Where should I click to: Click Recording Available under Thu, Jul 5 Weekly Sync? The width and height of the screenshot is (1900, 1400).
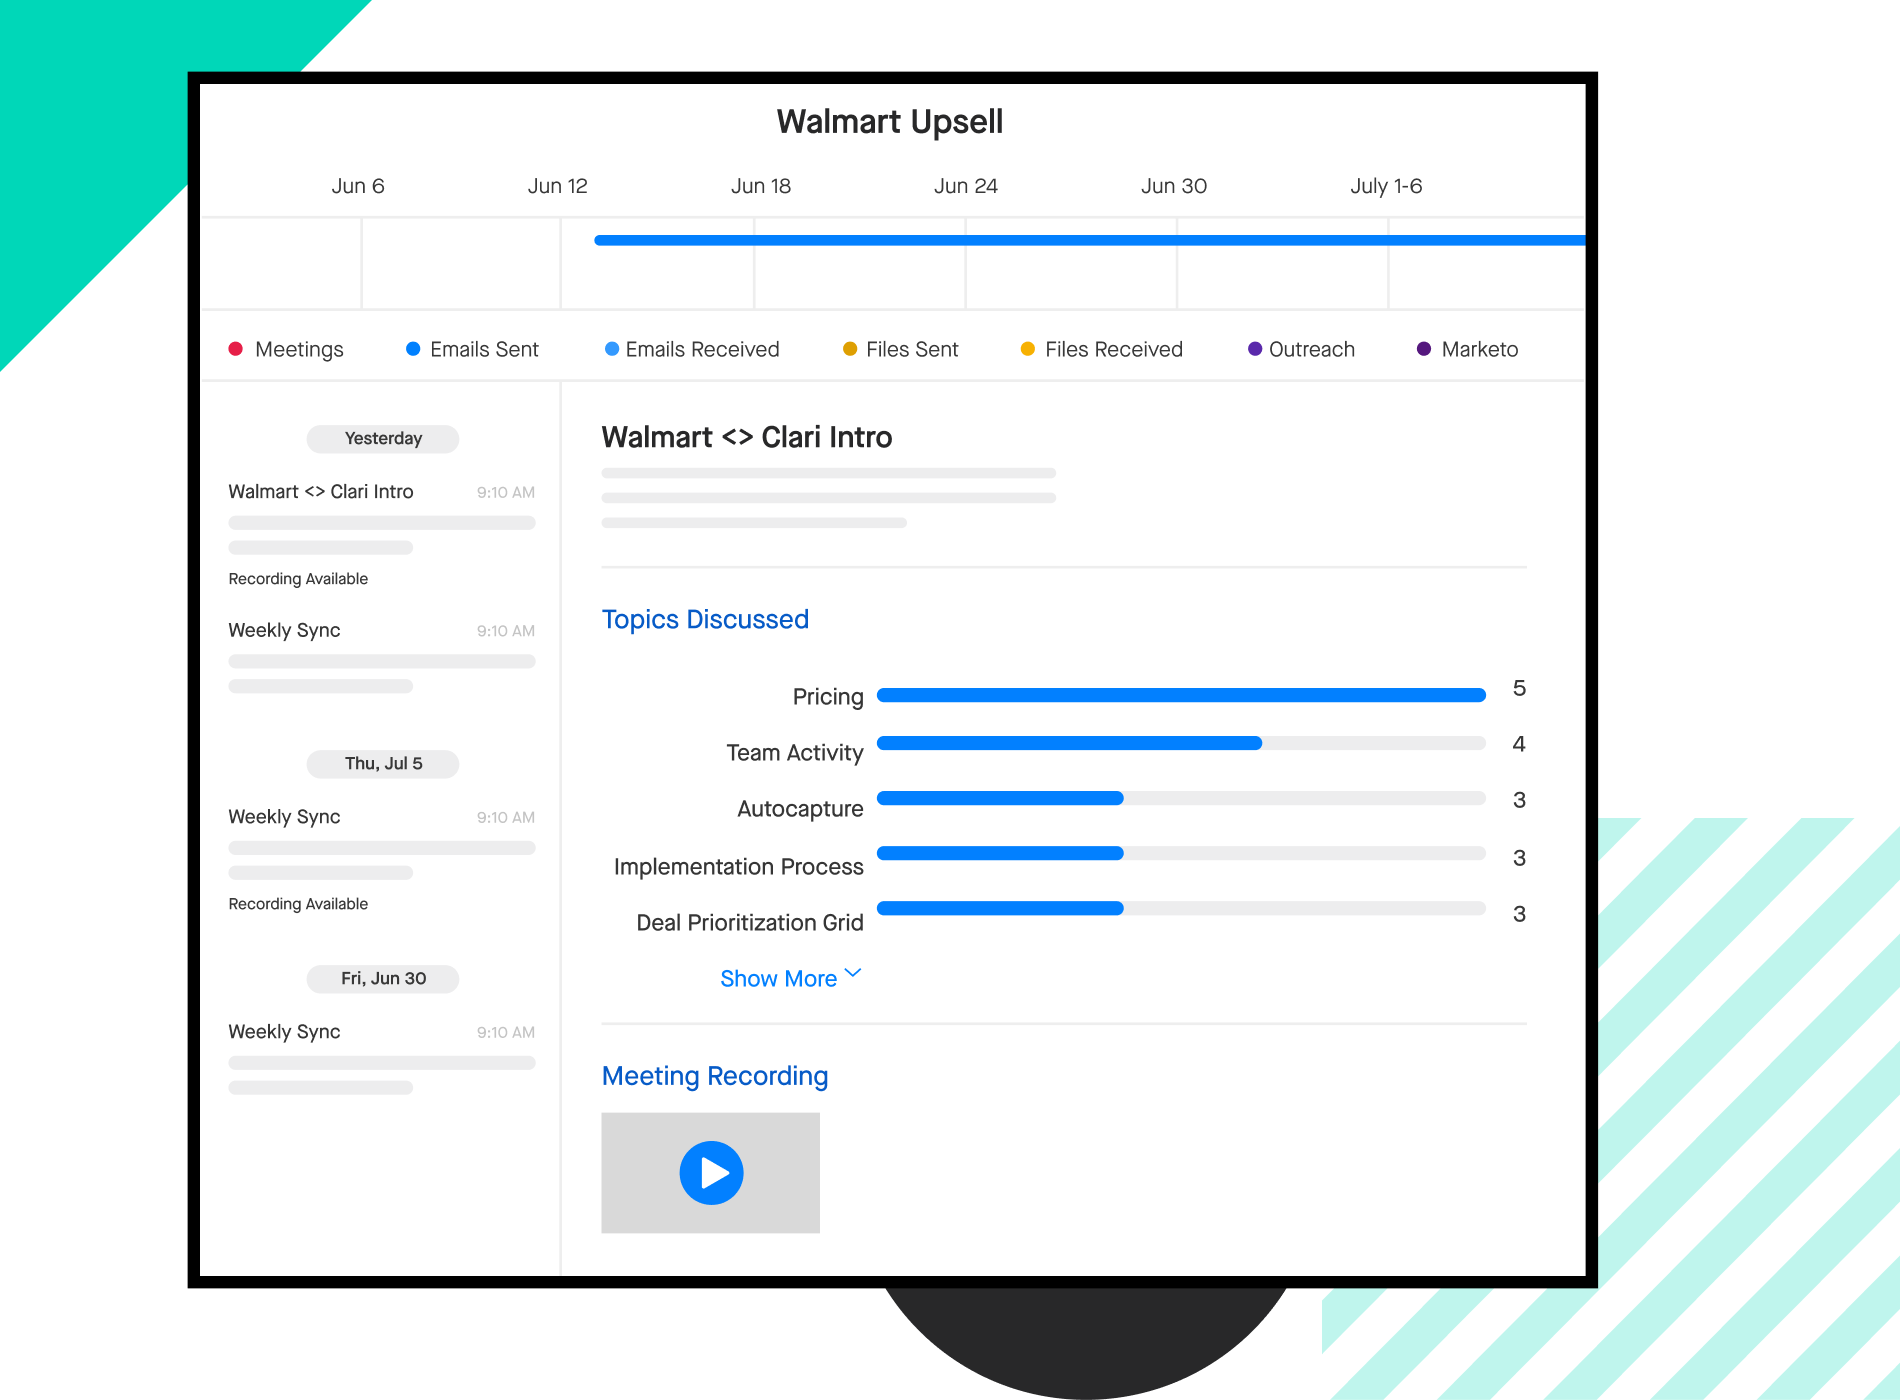tap(298, 904)
